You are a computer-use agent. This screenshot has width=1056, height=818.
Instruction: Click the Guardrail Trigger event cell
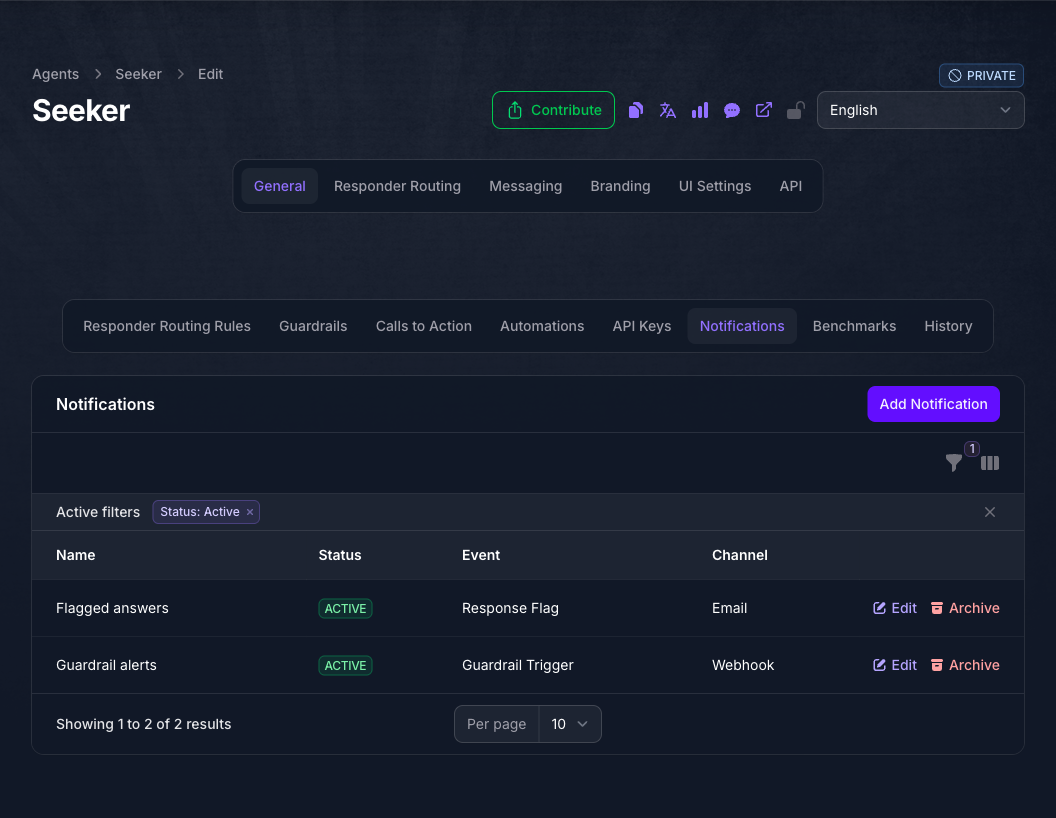tap(517, 666)
